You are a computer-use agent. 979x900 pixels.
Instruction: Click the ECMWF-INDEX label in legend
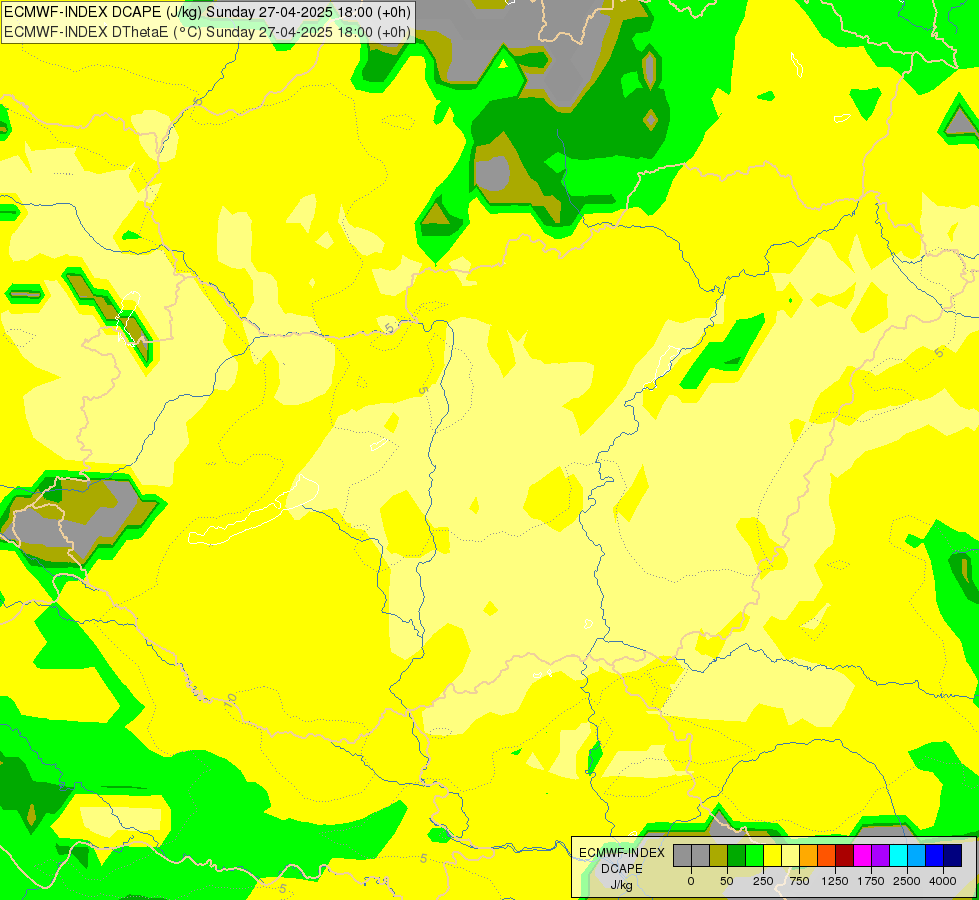[x=622, y=853]
